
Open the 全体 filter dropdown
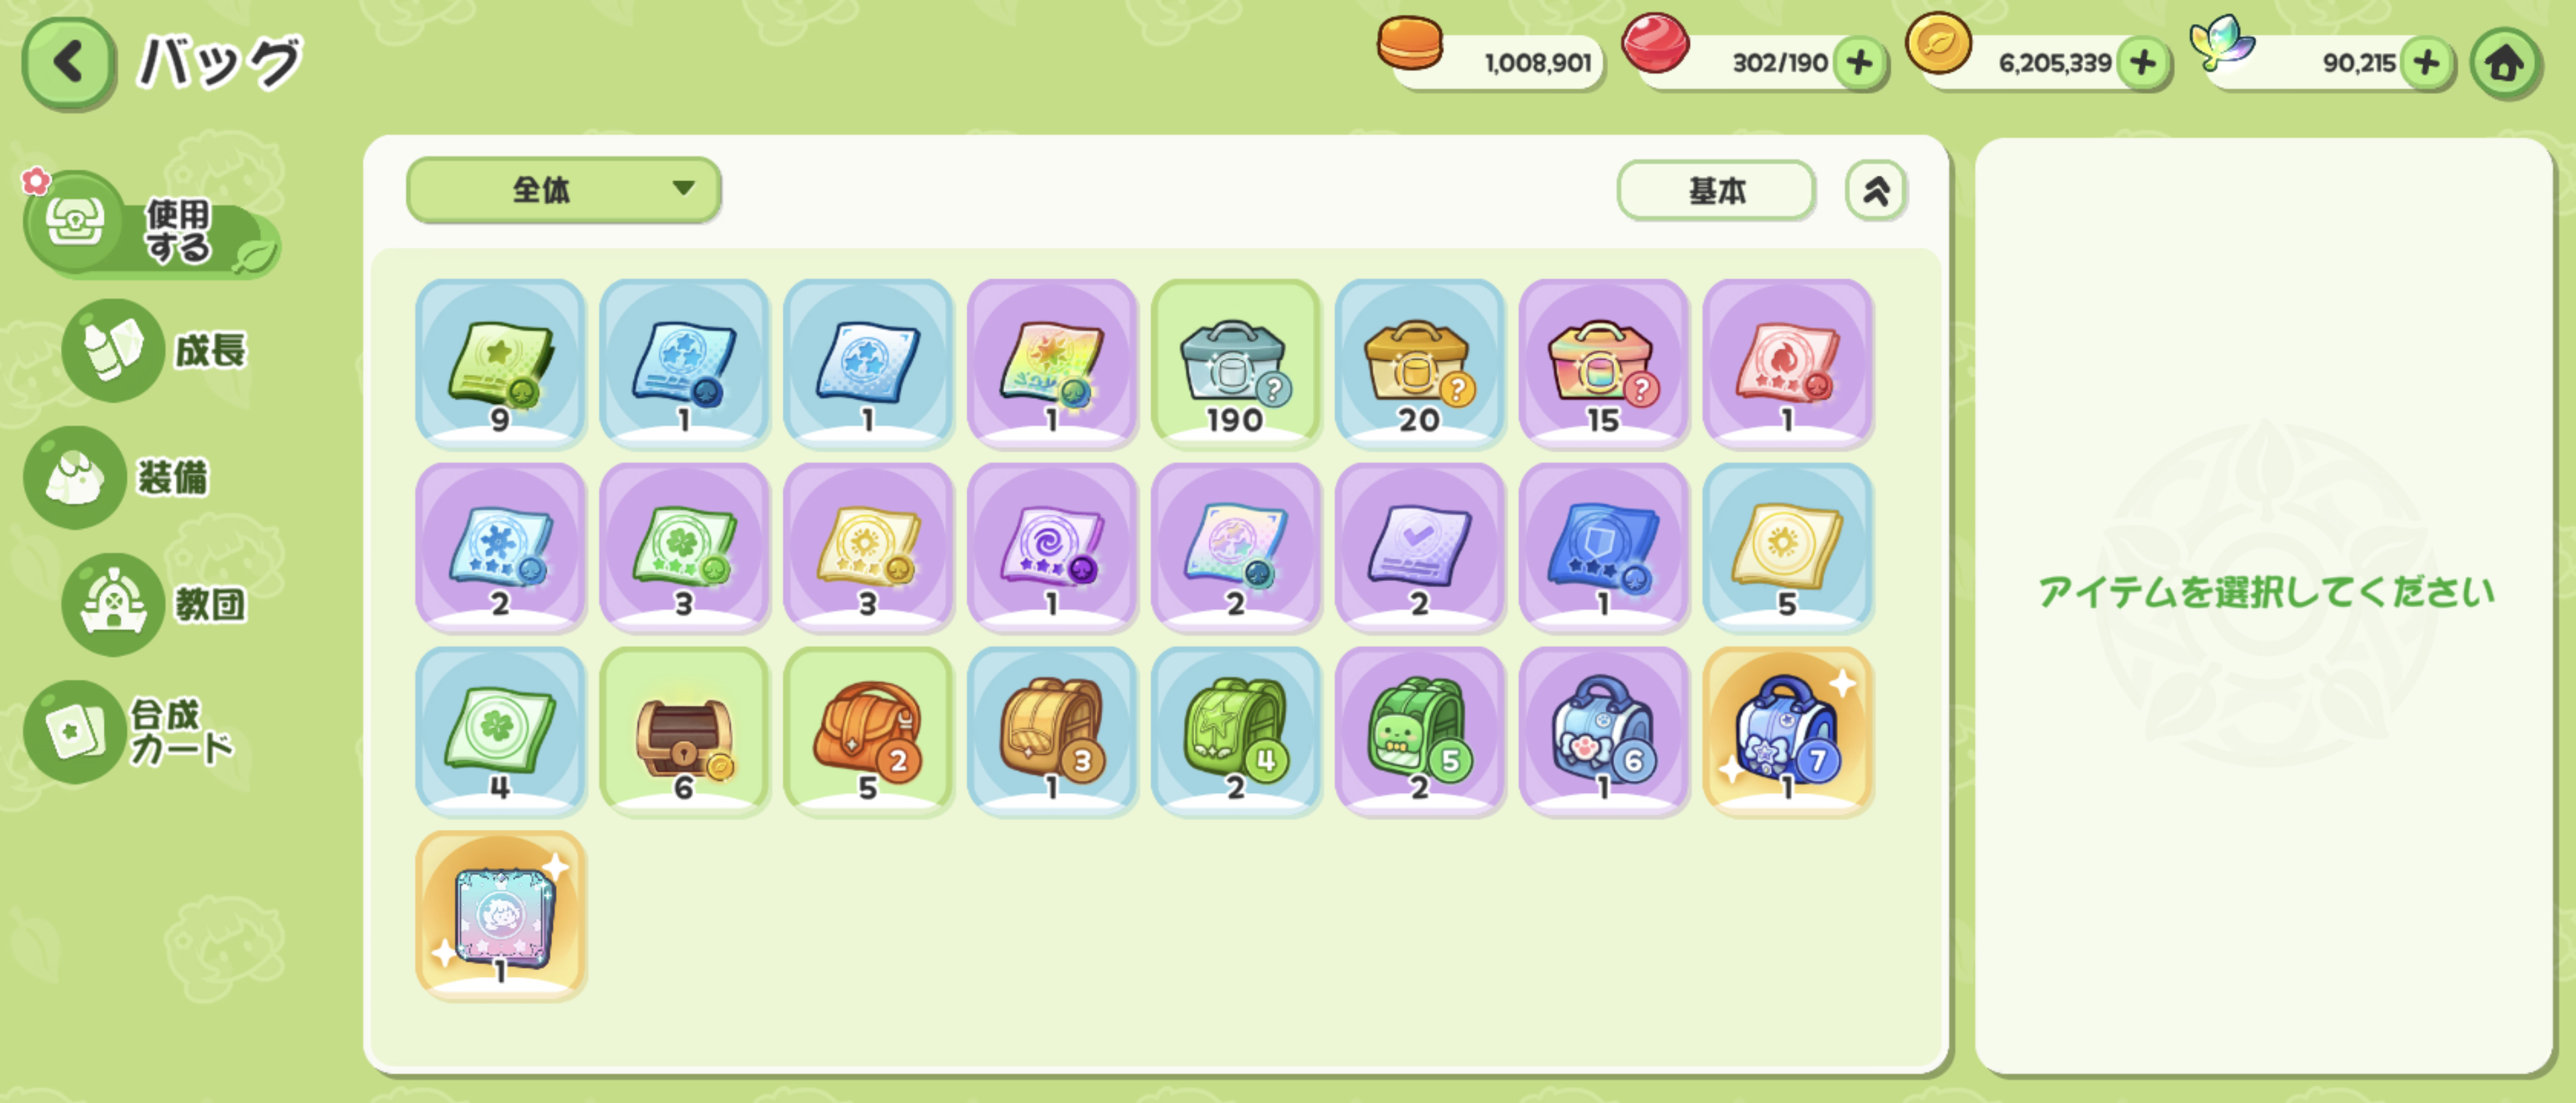pyautogui.click(x=563, y=189)
